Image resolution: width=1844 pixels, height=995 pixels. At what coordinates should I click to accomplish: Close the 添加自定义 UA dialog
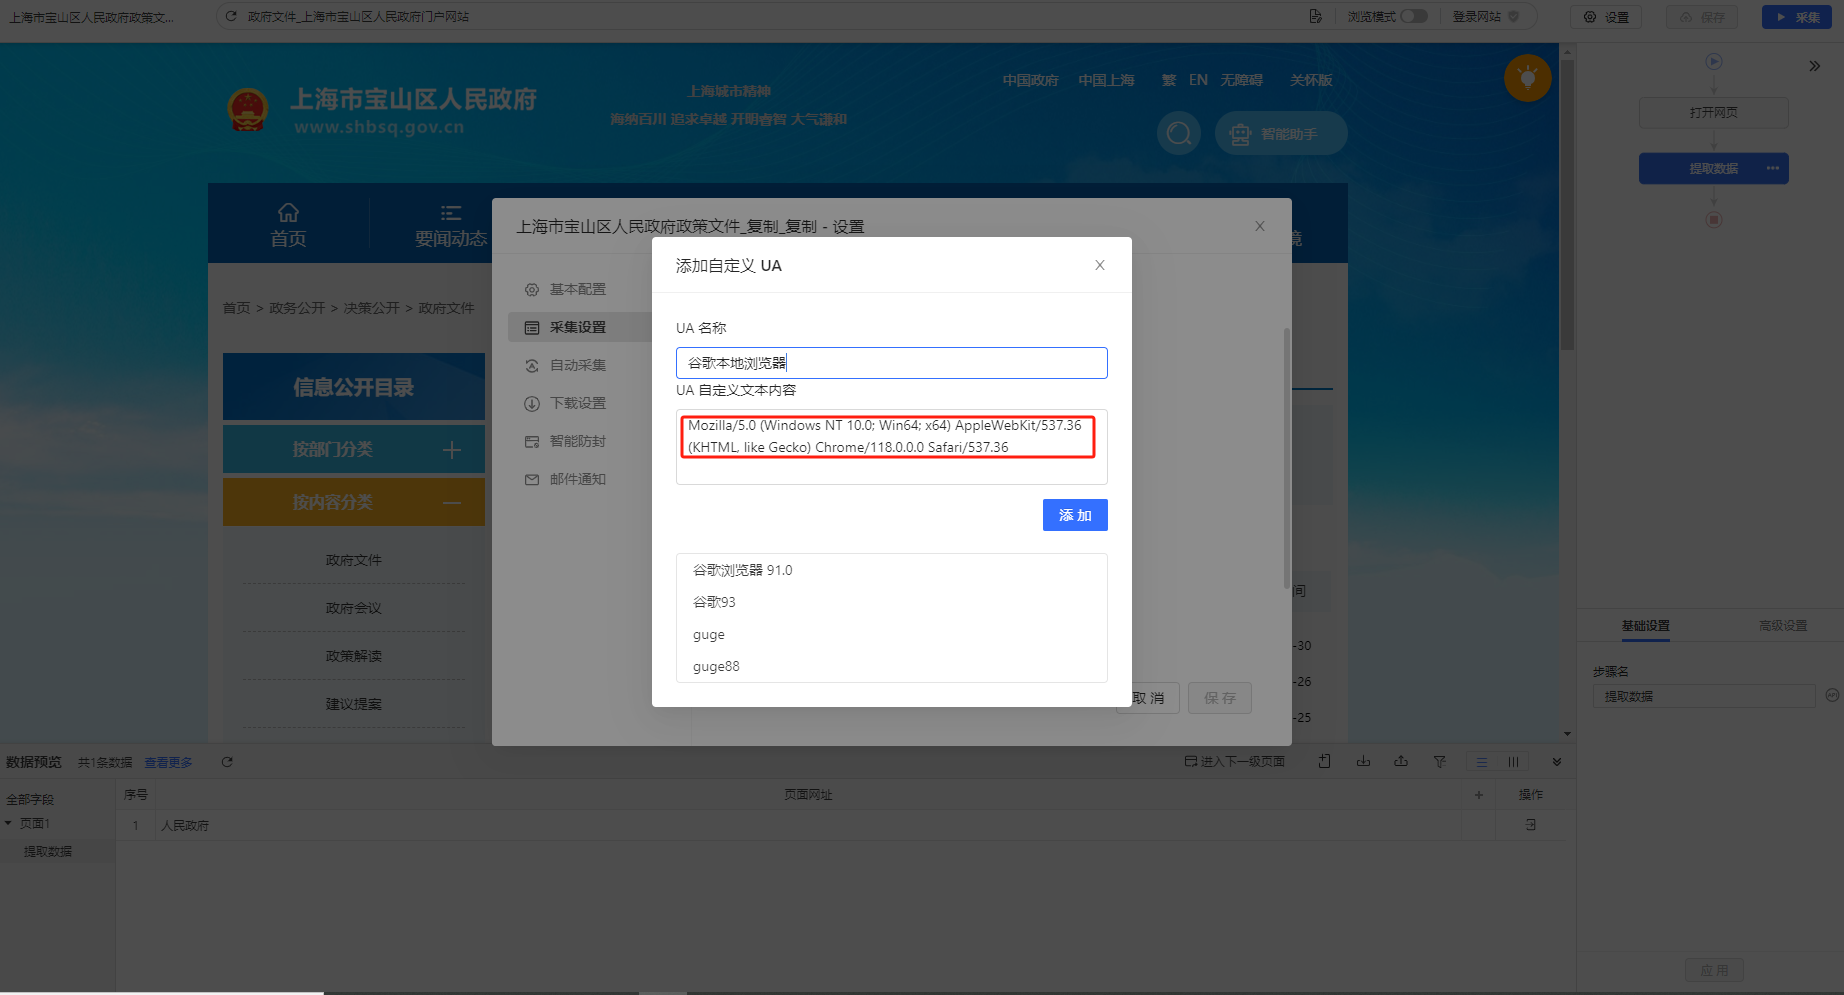point(1099,265)
